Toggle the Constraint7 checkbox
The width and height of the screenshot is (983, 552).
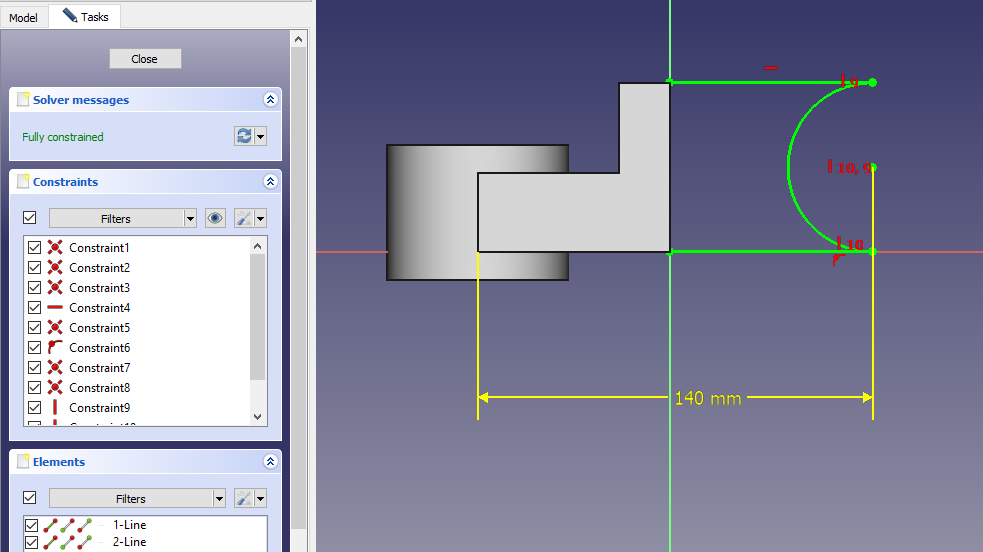point(35,368)
